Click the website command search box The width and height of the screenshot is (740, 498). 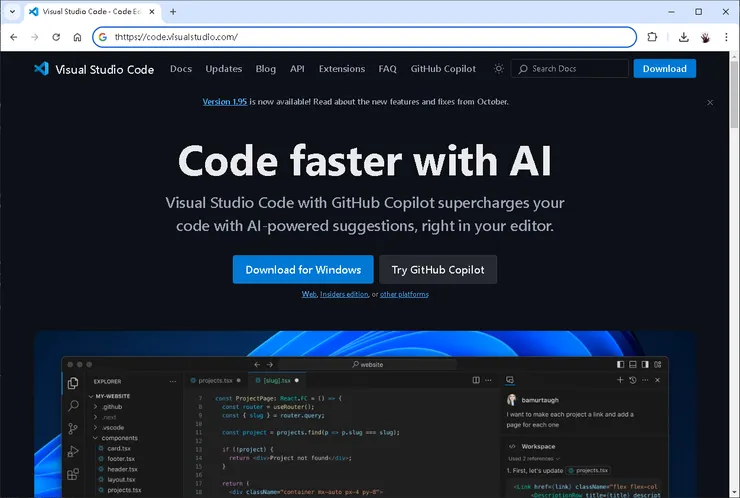pyautogui.click(x=368, y=364)
